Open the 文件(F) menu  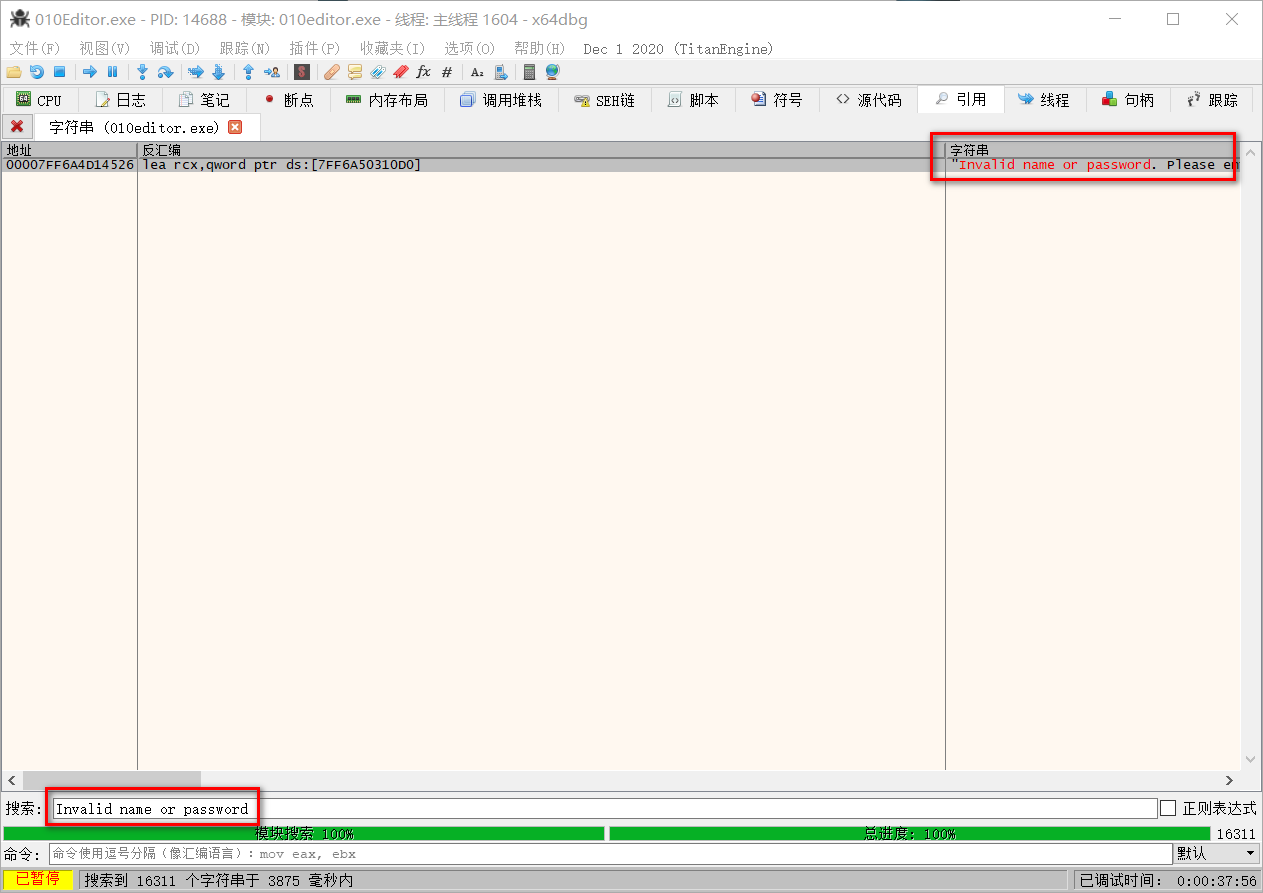(x=35, y=48)
